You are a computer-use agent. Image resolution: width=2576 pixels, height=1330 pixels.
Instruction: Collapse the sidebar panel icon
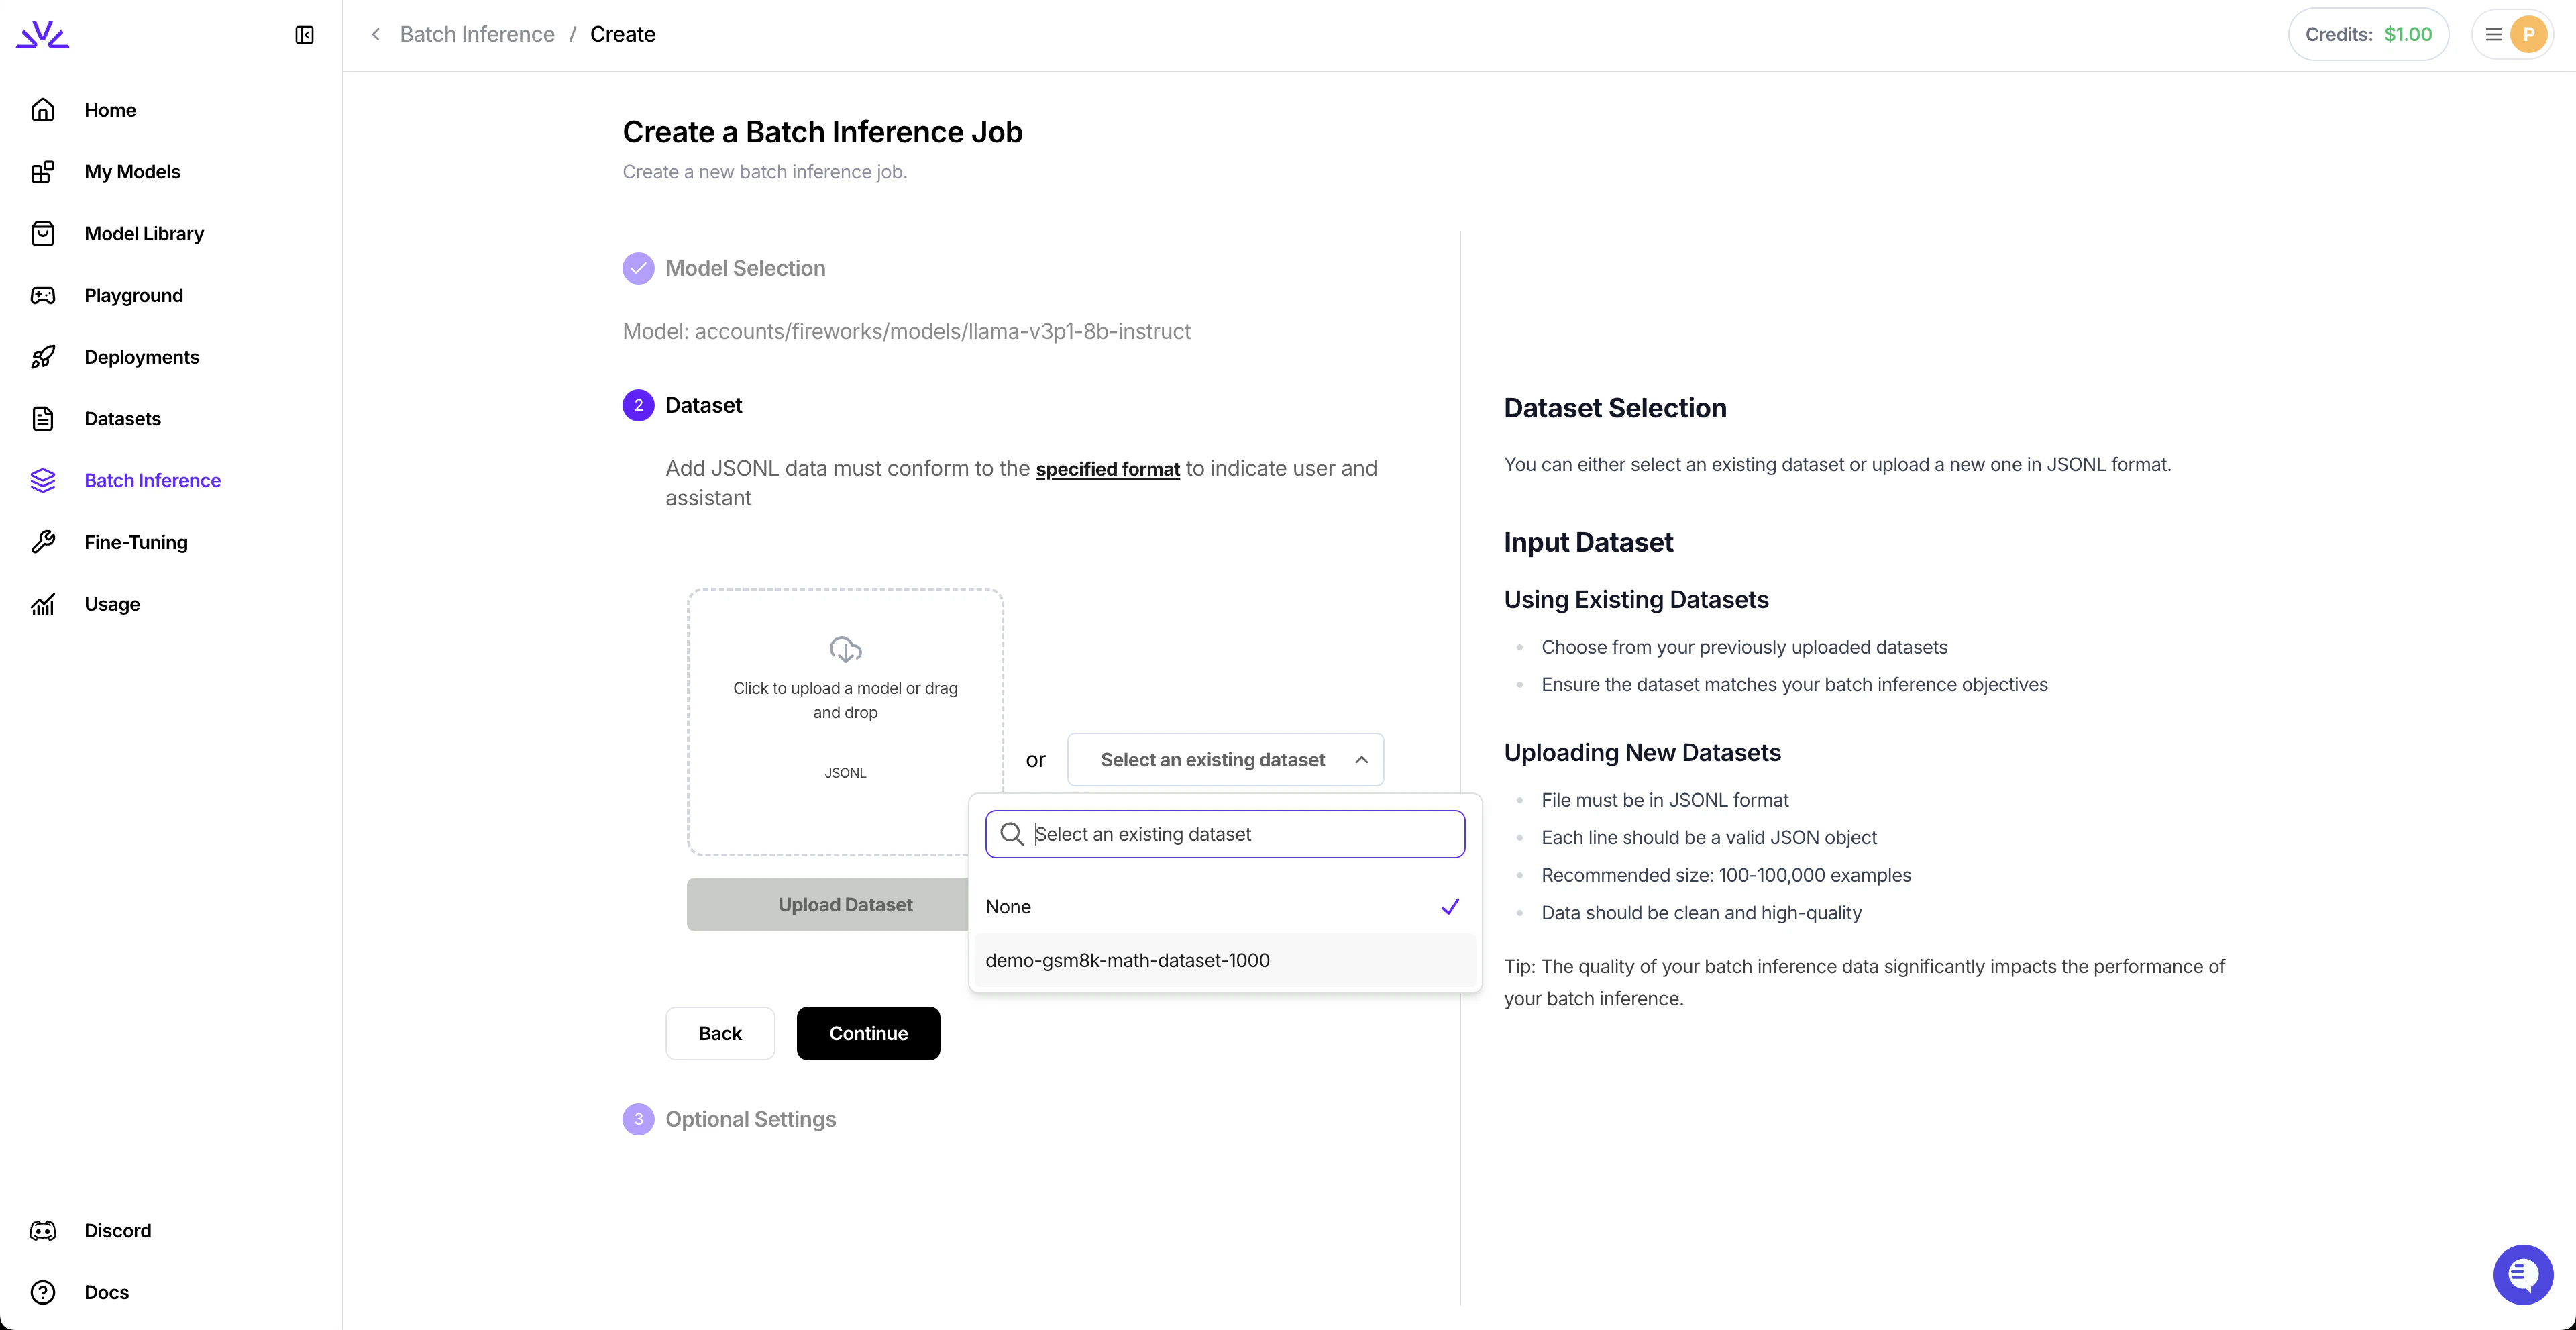coord(304,35)
